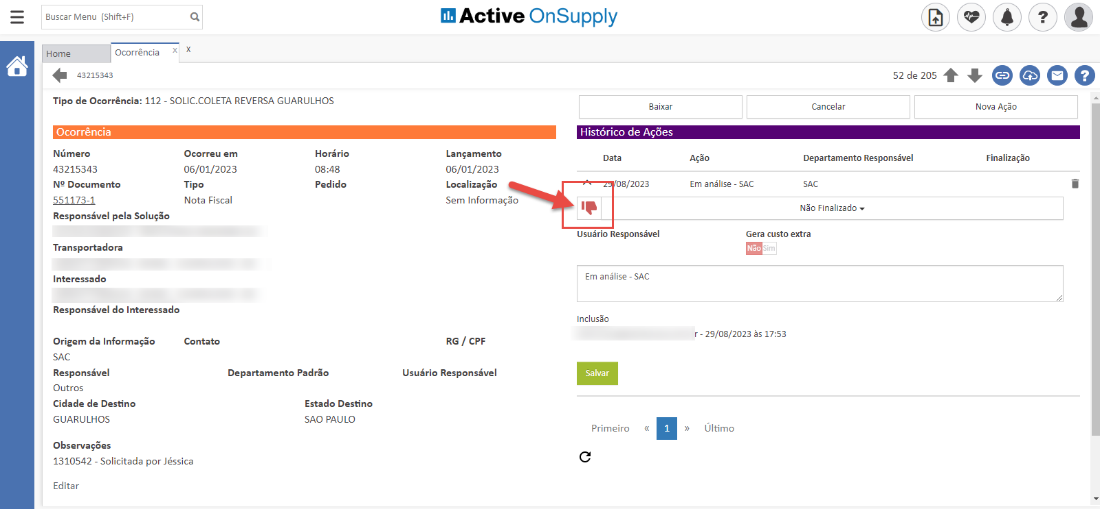Toggle Gera custo extra to Sim

tap(769, 248)
